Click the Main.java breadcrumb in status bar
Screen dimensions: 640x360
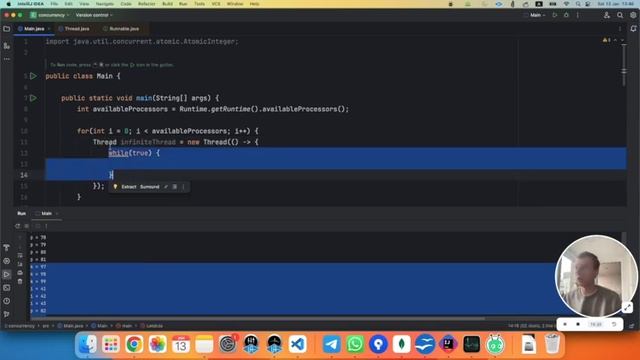[71, 326]
